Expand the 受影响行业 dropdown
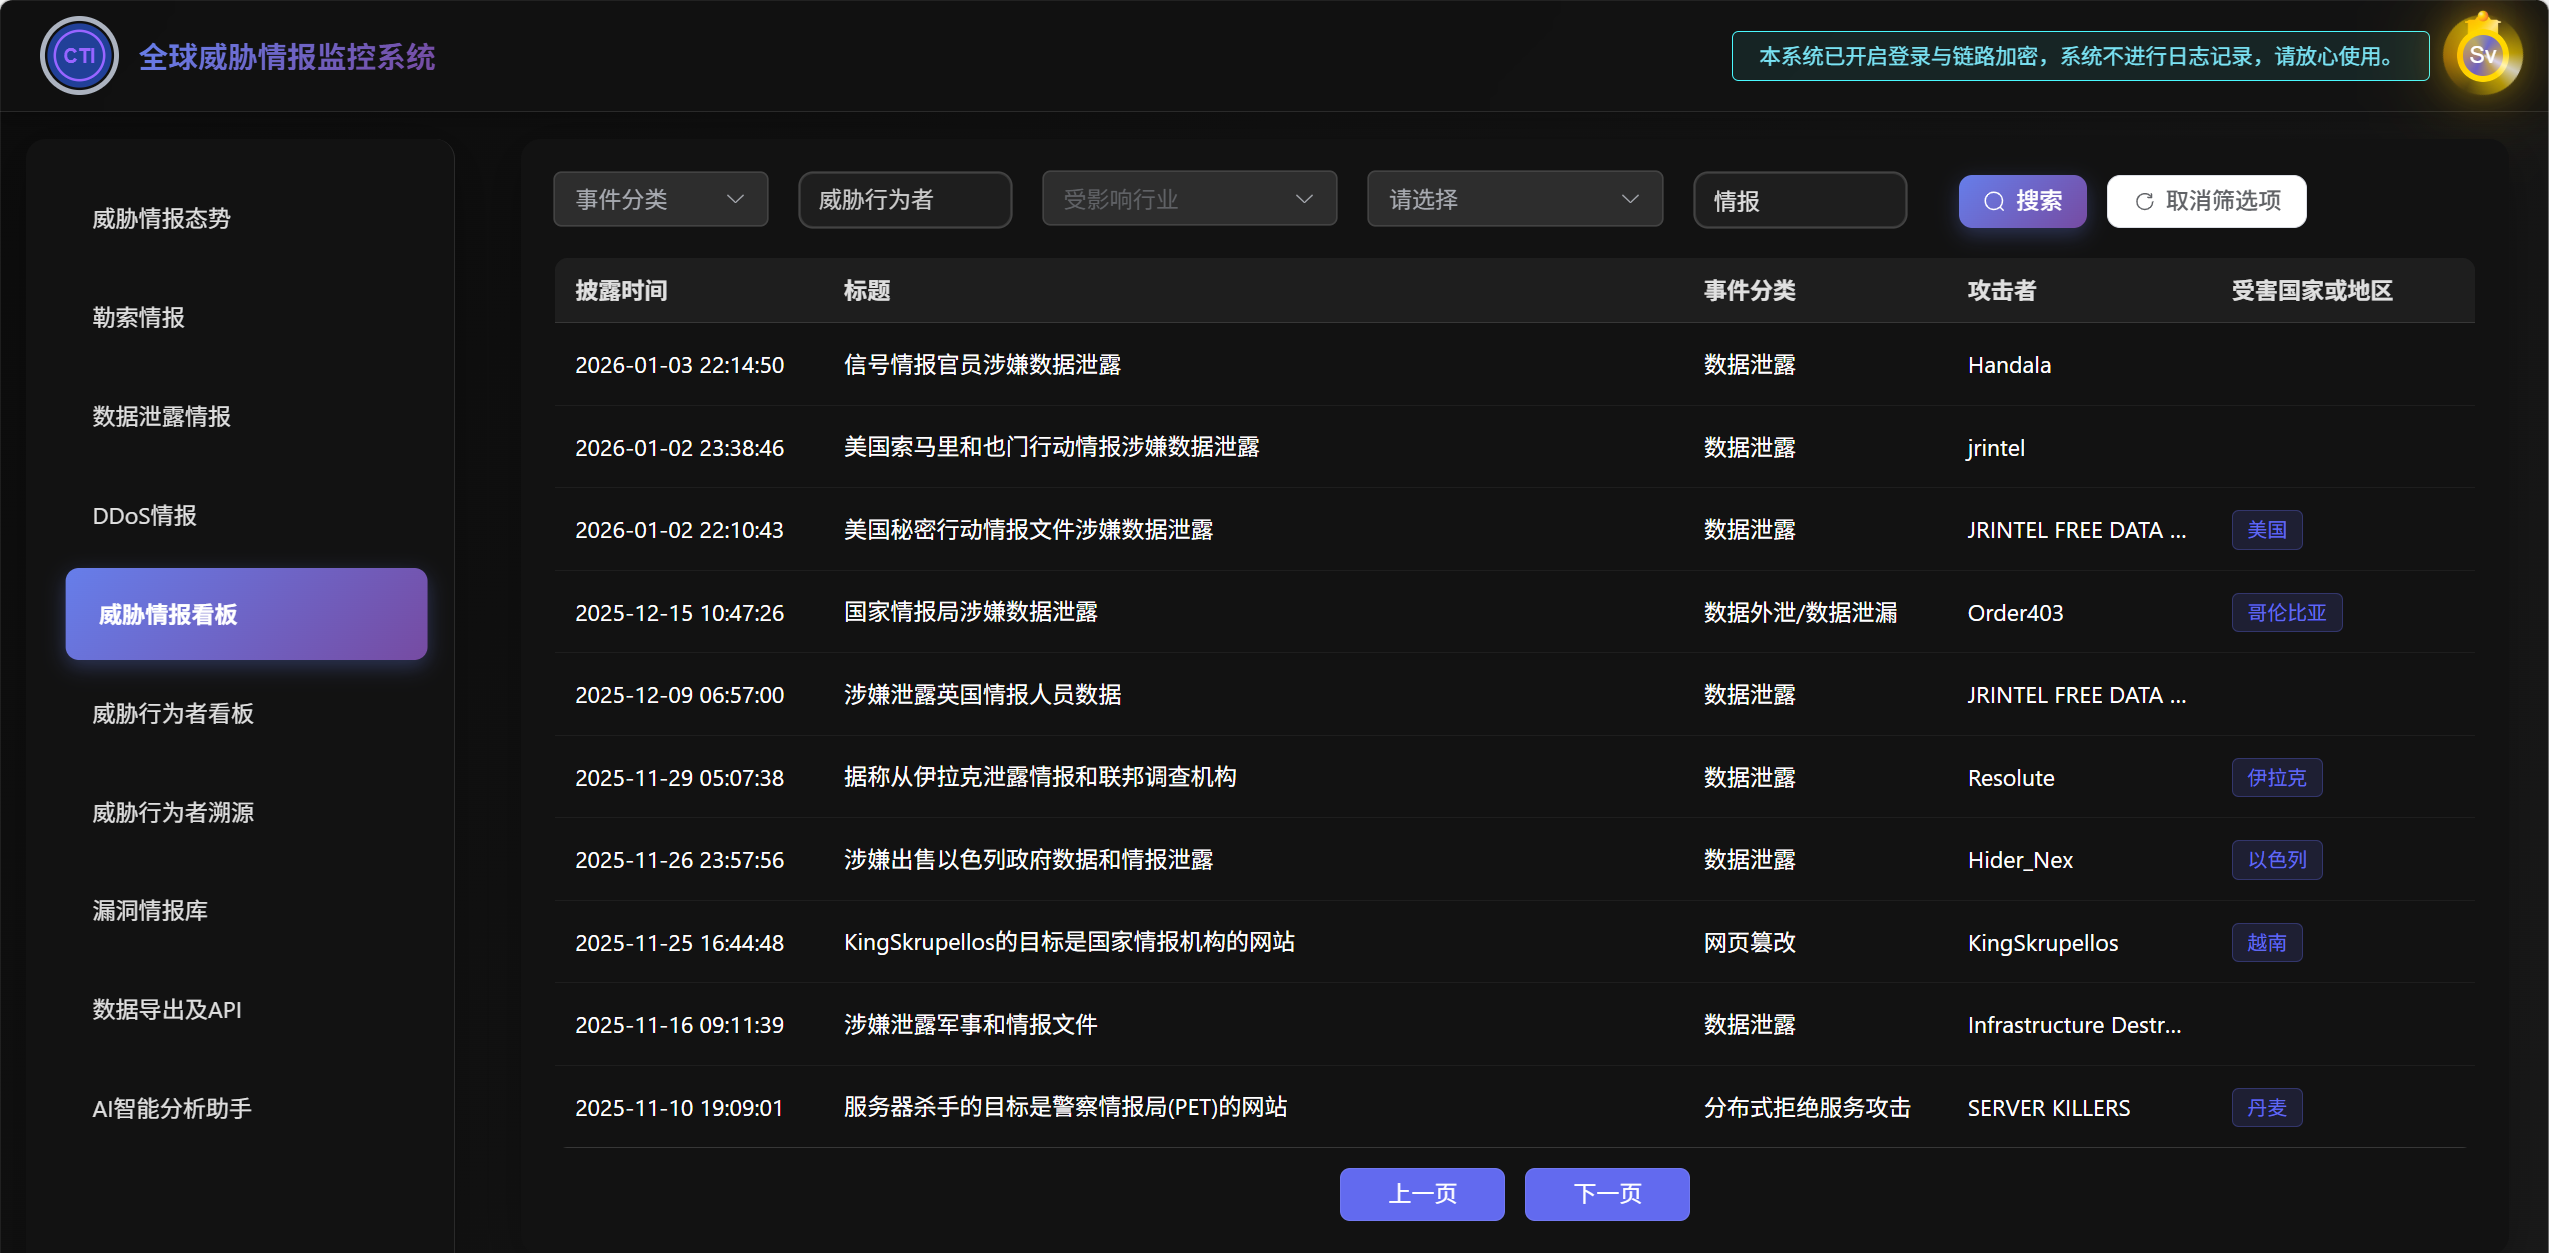The height and width of the screenshot is (1253, 2549). pos(1188,198)
